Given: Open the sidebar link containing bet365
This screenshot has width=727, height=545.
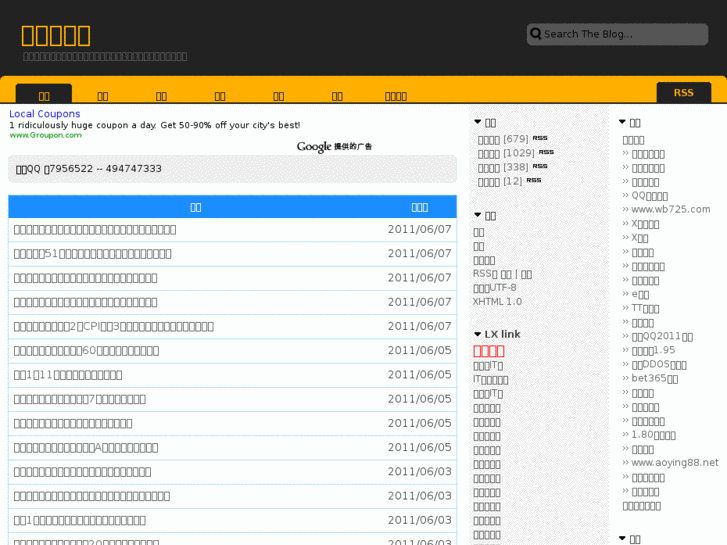Looking at the screenshot, I should 654,379.
